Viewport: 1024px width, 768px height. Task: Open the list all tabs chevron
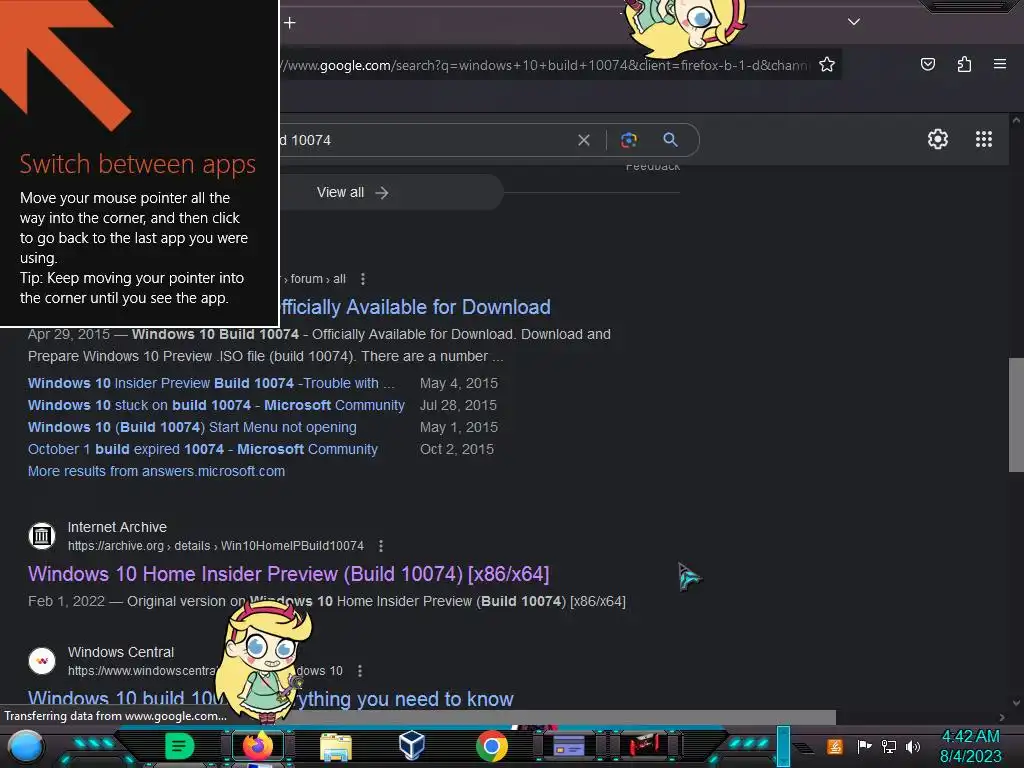click(x=854, y=22)
